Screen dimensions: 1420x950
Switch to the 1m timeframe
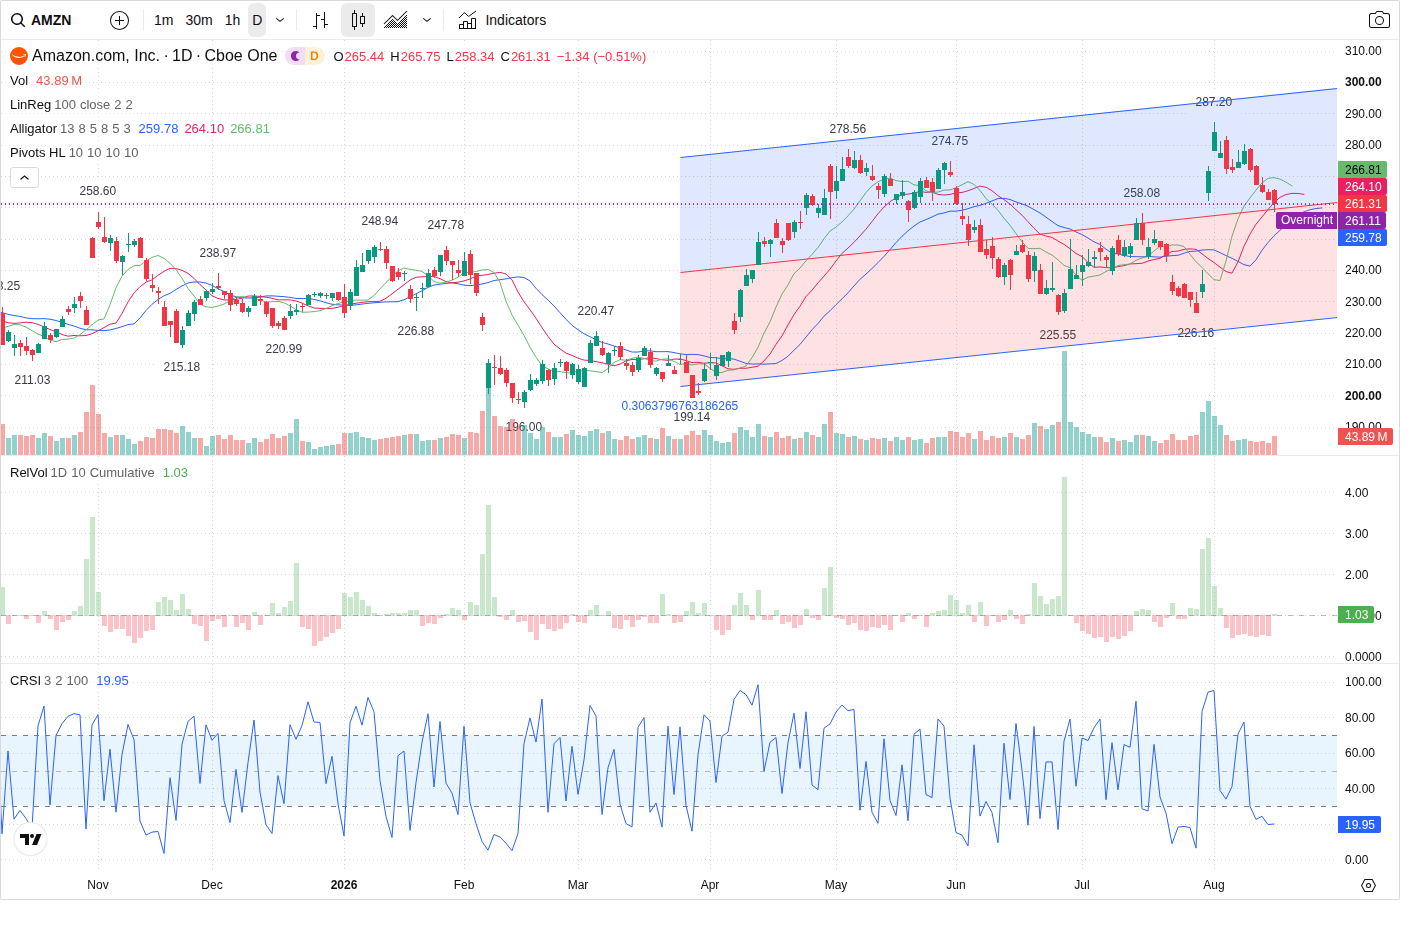coord(164,20)
